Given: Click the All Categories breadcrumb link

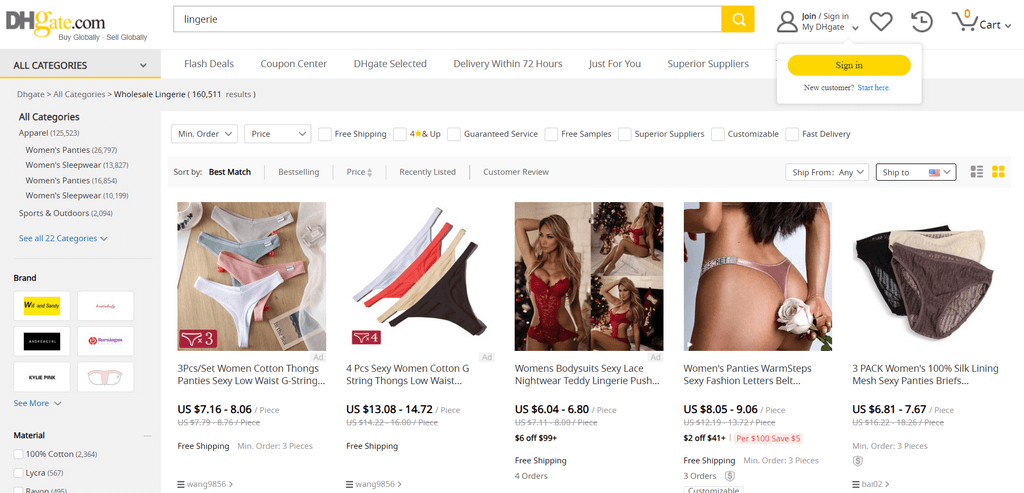Looking at the screenshot, I should tap(79, 95).
